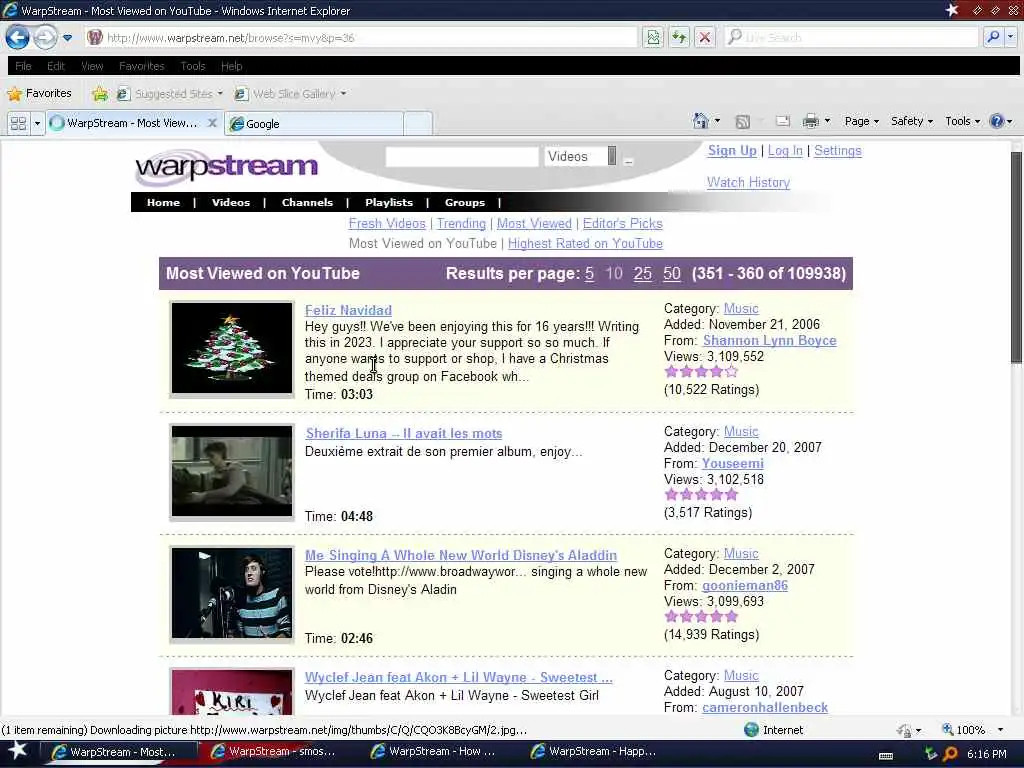Screen dimensions: 1024x768
Task: Open the command bar Tools dropdown
Action: pyautogui.click(x=963, y=121)
